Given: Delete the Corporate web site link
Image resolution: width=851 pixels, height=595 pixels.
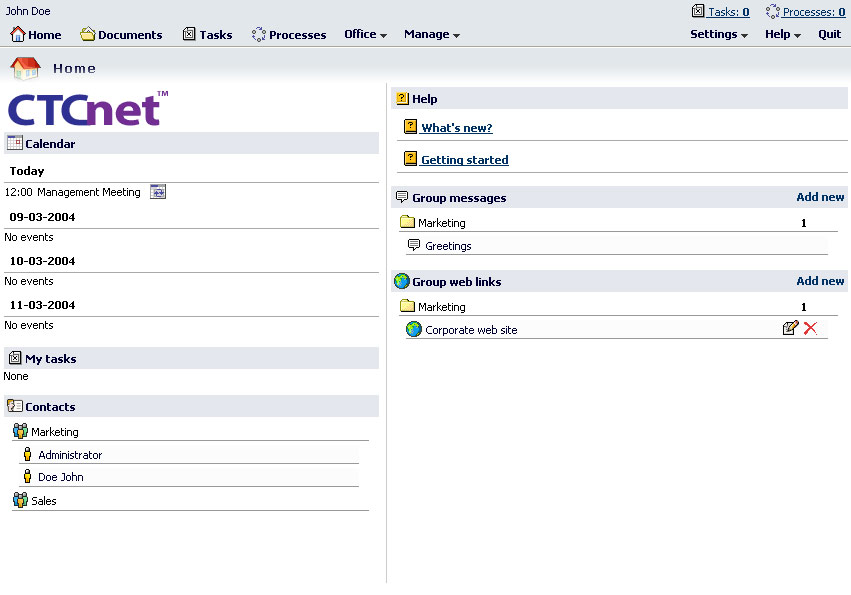Looking at the screenshot, I should click(810, 328).
